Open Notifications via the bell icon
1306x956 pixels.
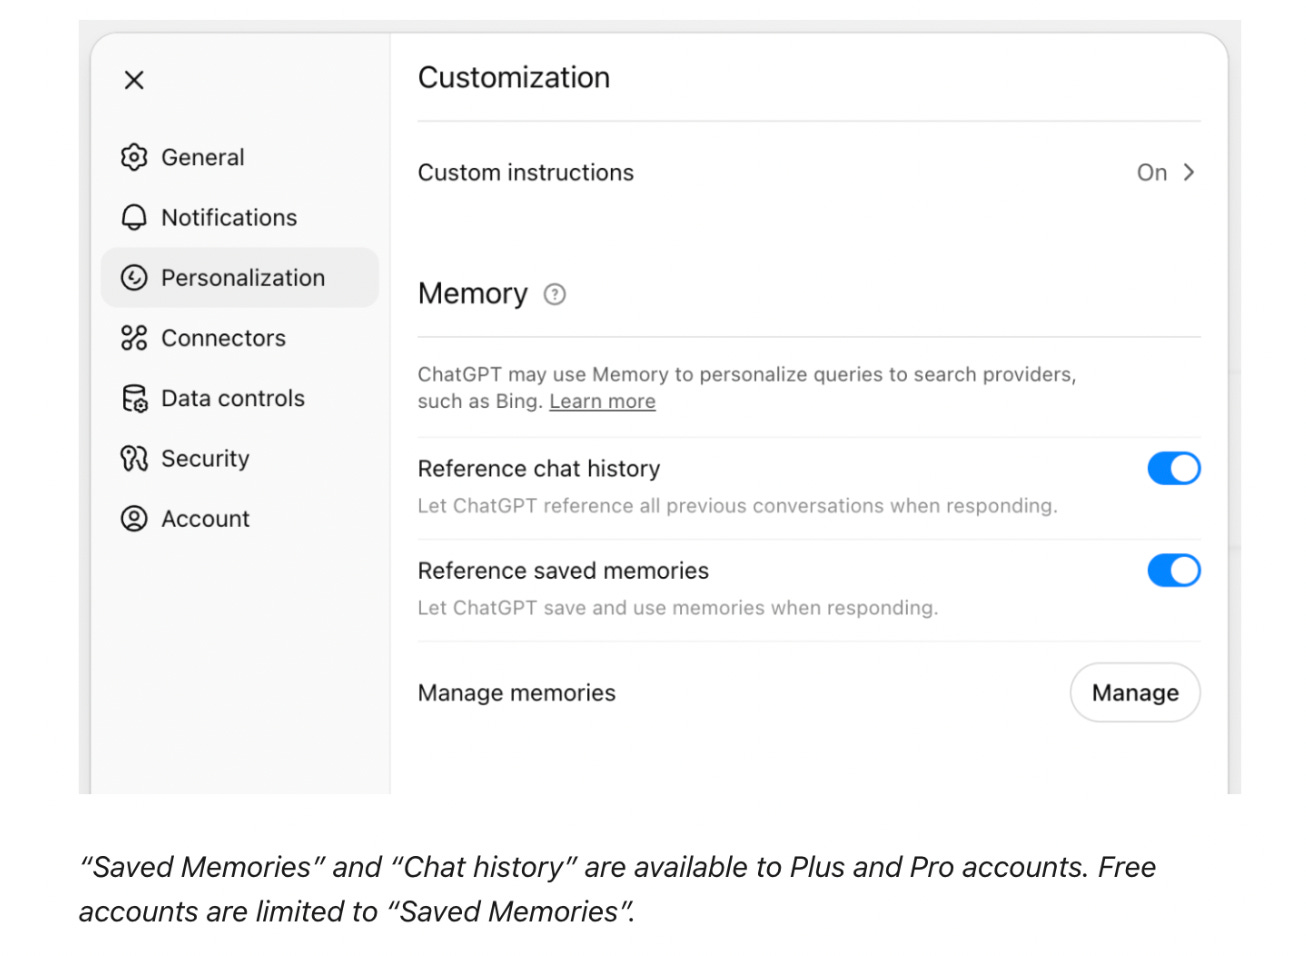(134, 217)
